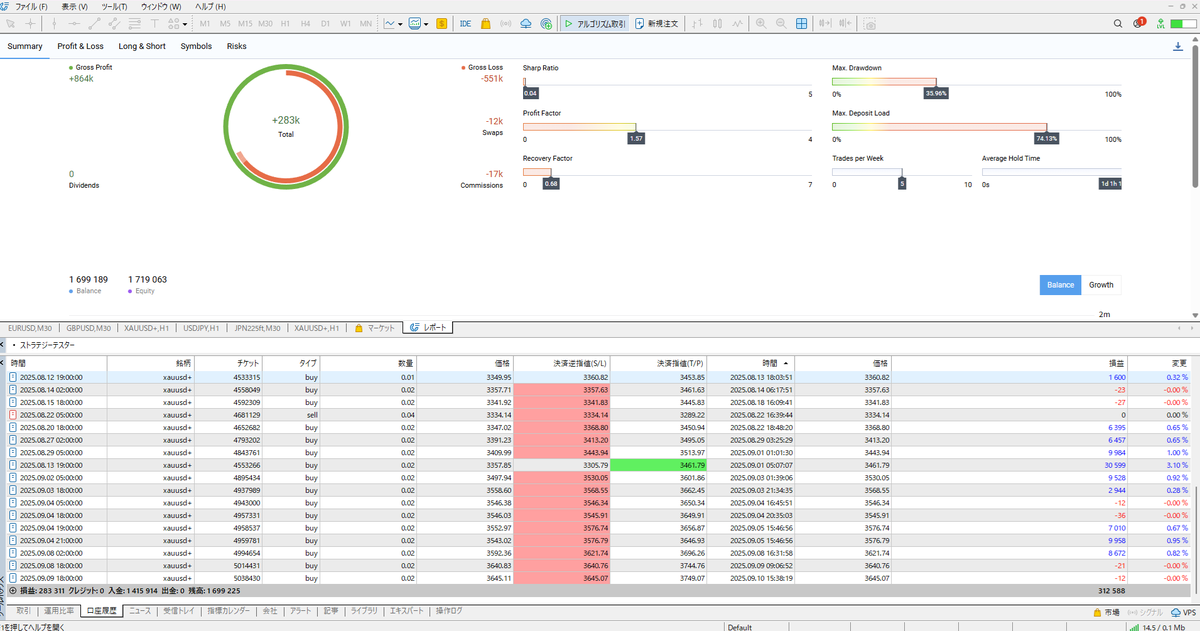The height and width of the screenshot is (631, 1200).
Task: Switch to Risks report tab
Action: [x=237, y=46]
